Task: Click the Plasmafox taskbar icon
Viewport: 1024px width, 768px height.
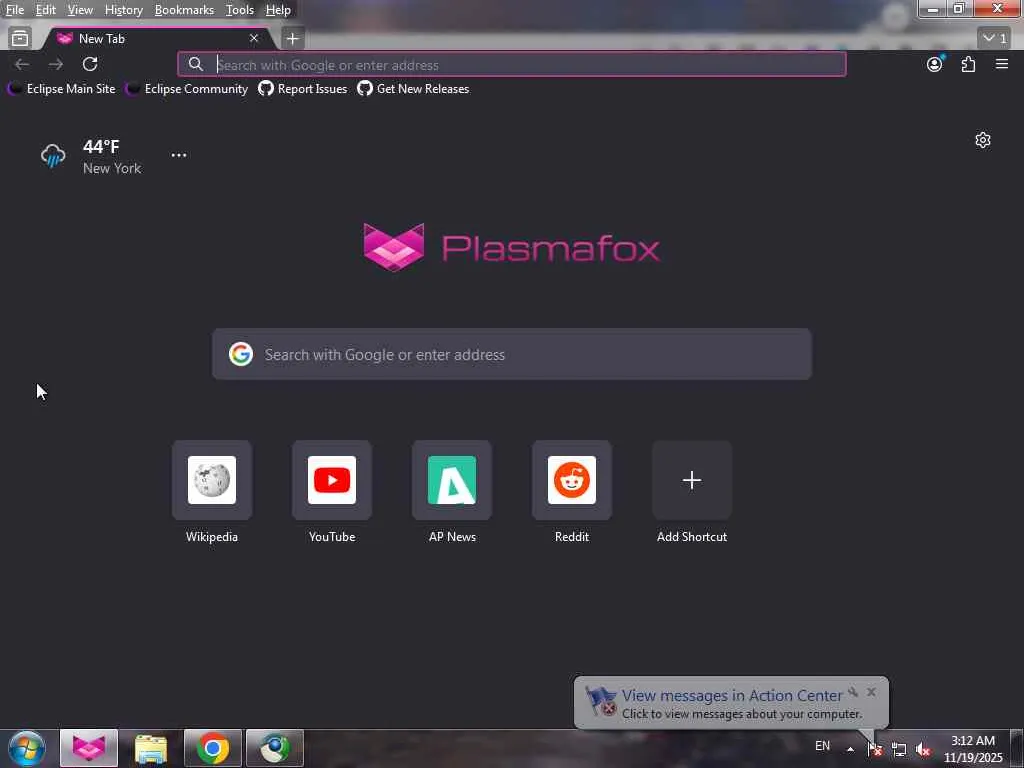Action: point(89,748)
